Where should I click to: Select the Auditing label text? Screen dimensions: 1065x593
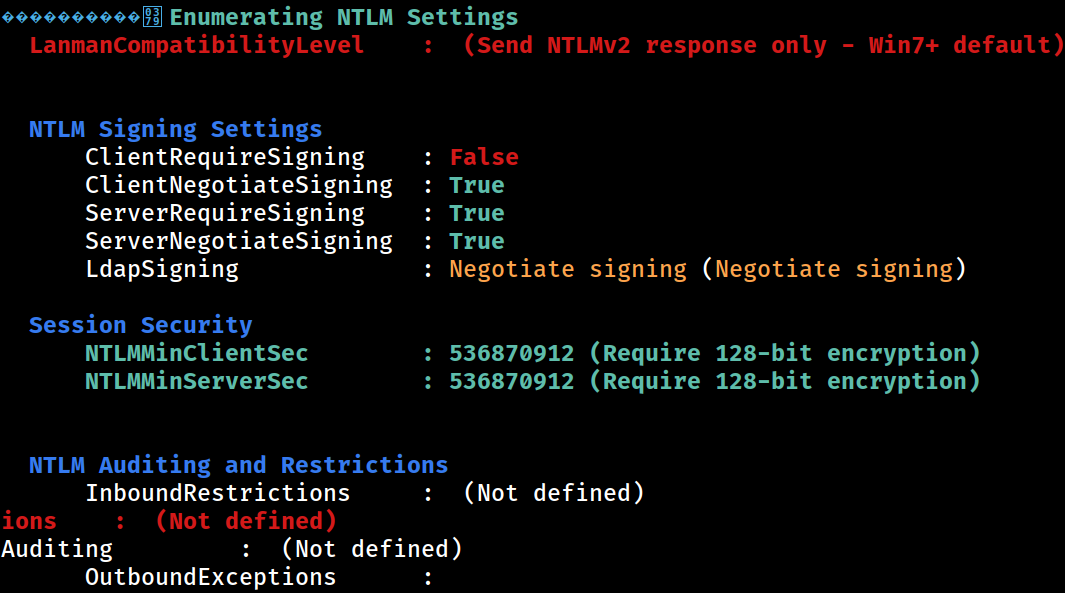click(57, 549)
